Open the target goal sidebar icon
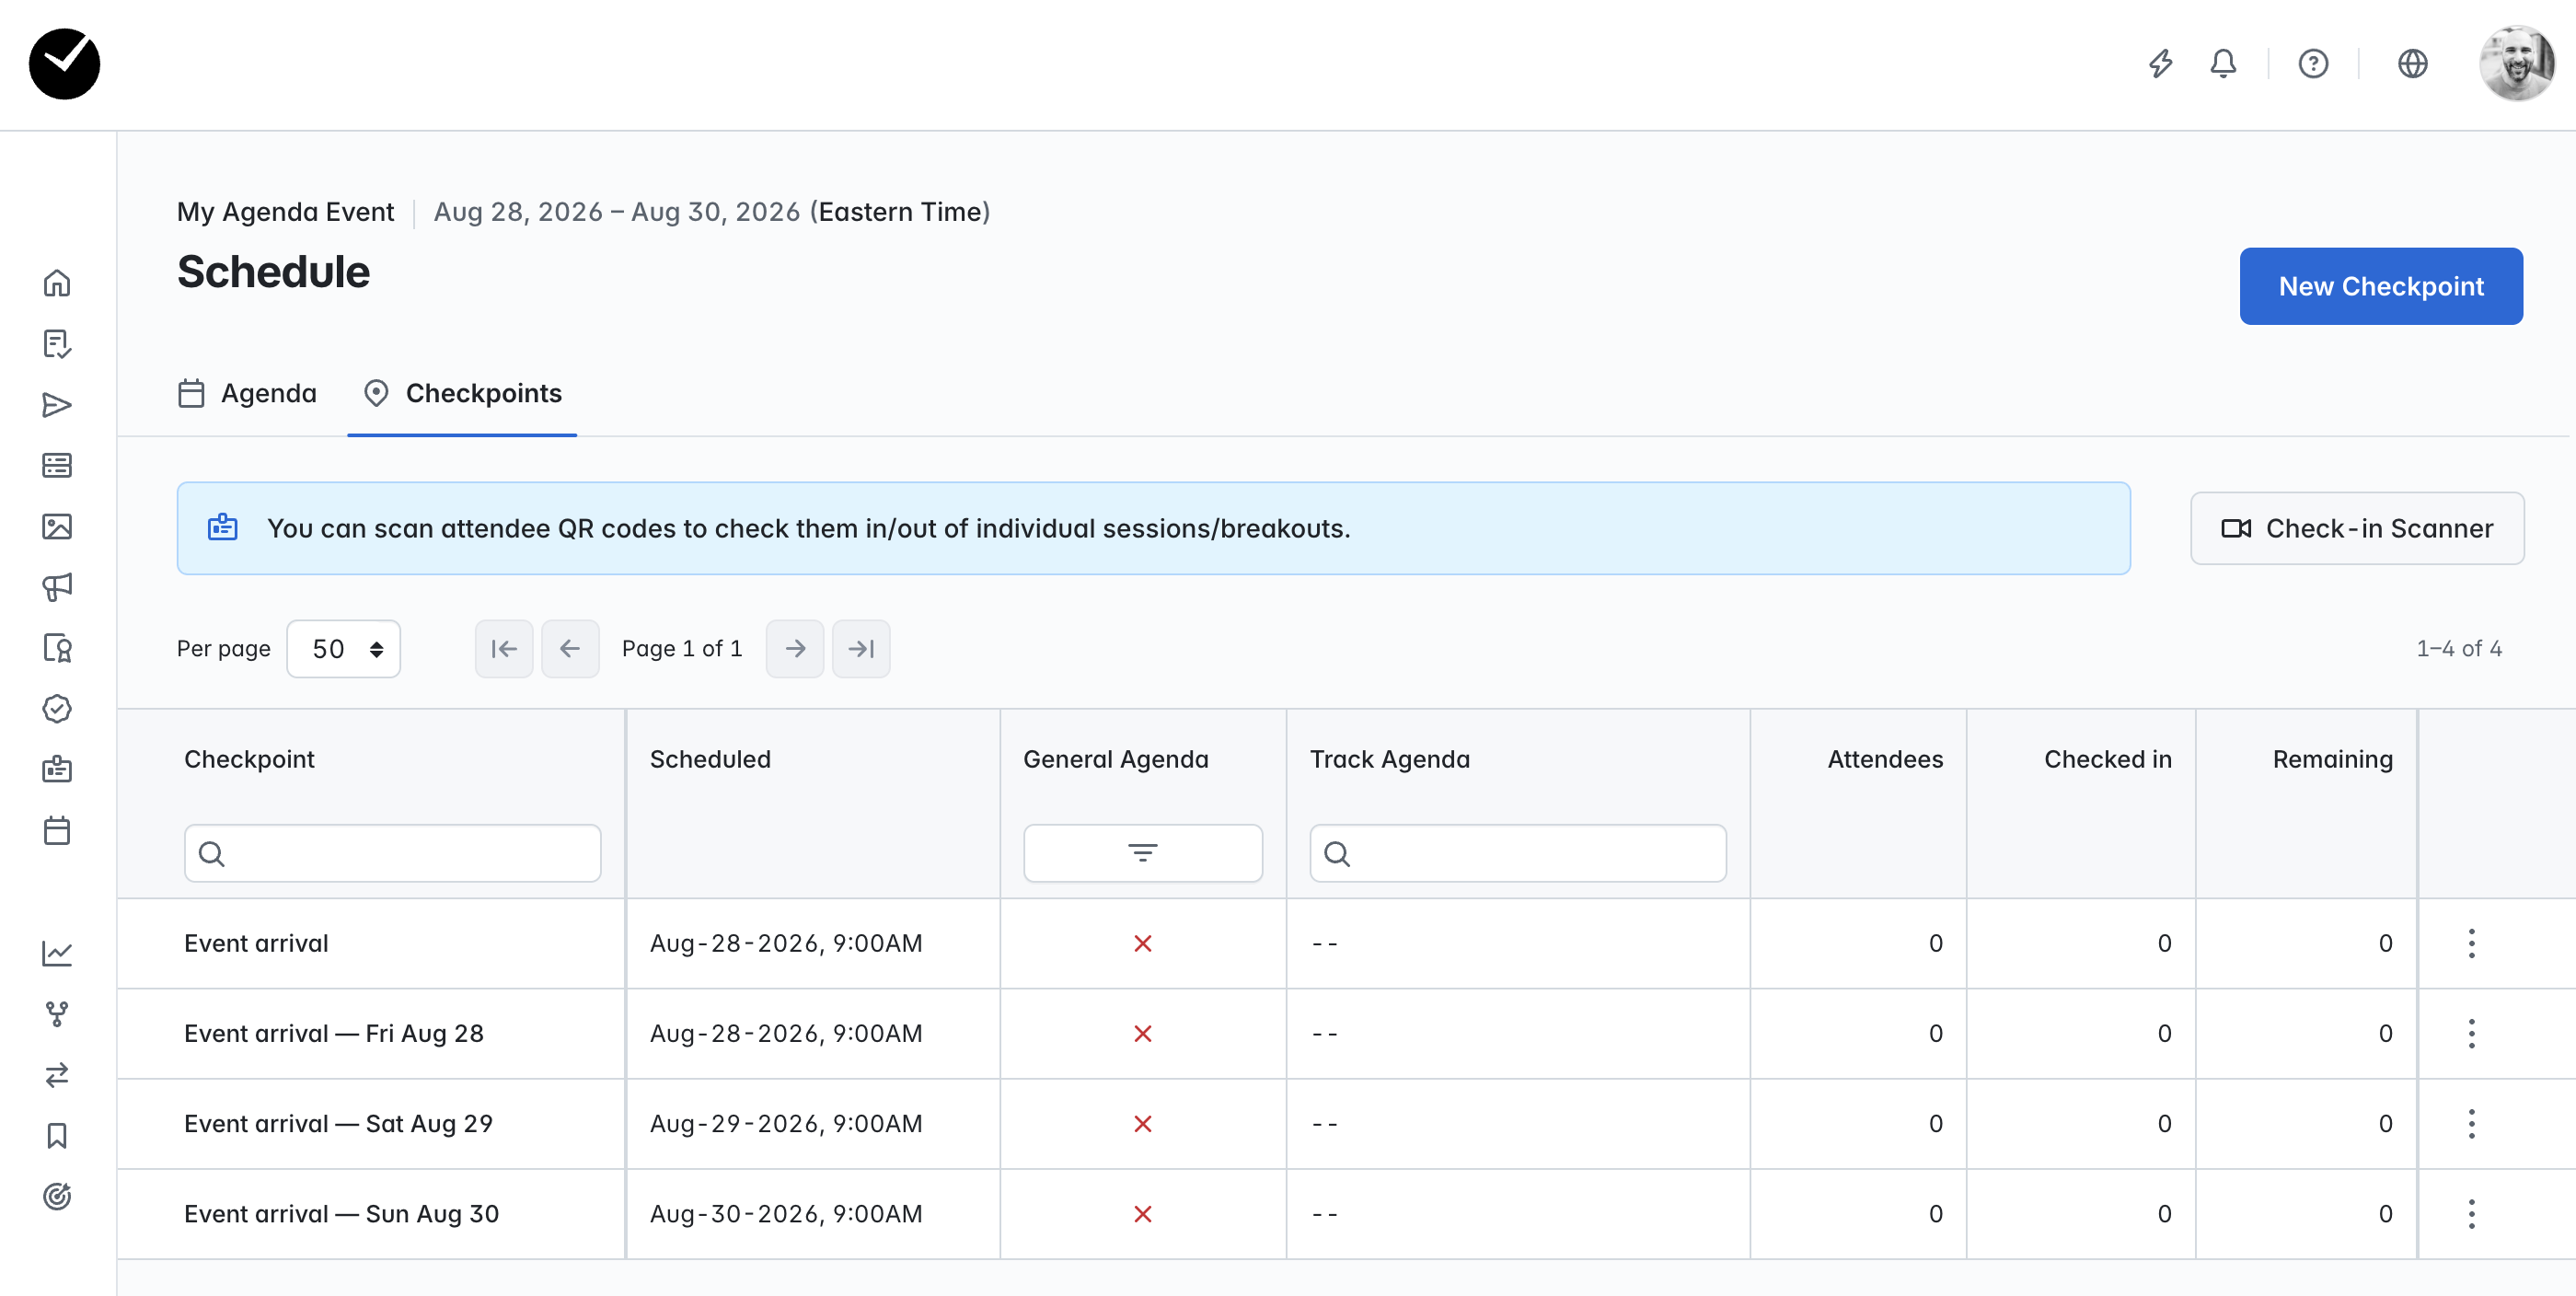This screenshot has height=1296, width=2576. pyautogui.click(x=57, y=1196)
